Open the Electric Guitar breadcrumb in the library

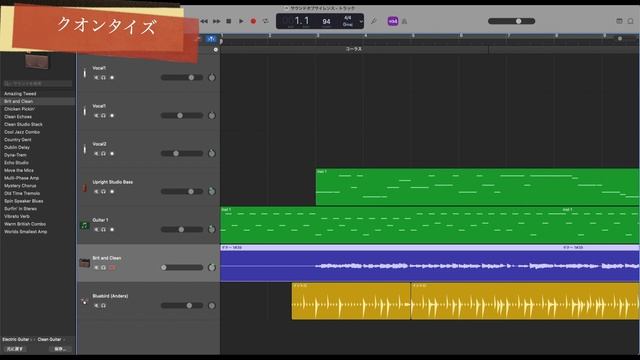16,339
